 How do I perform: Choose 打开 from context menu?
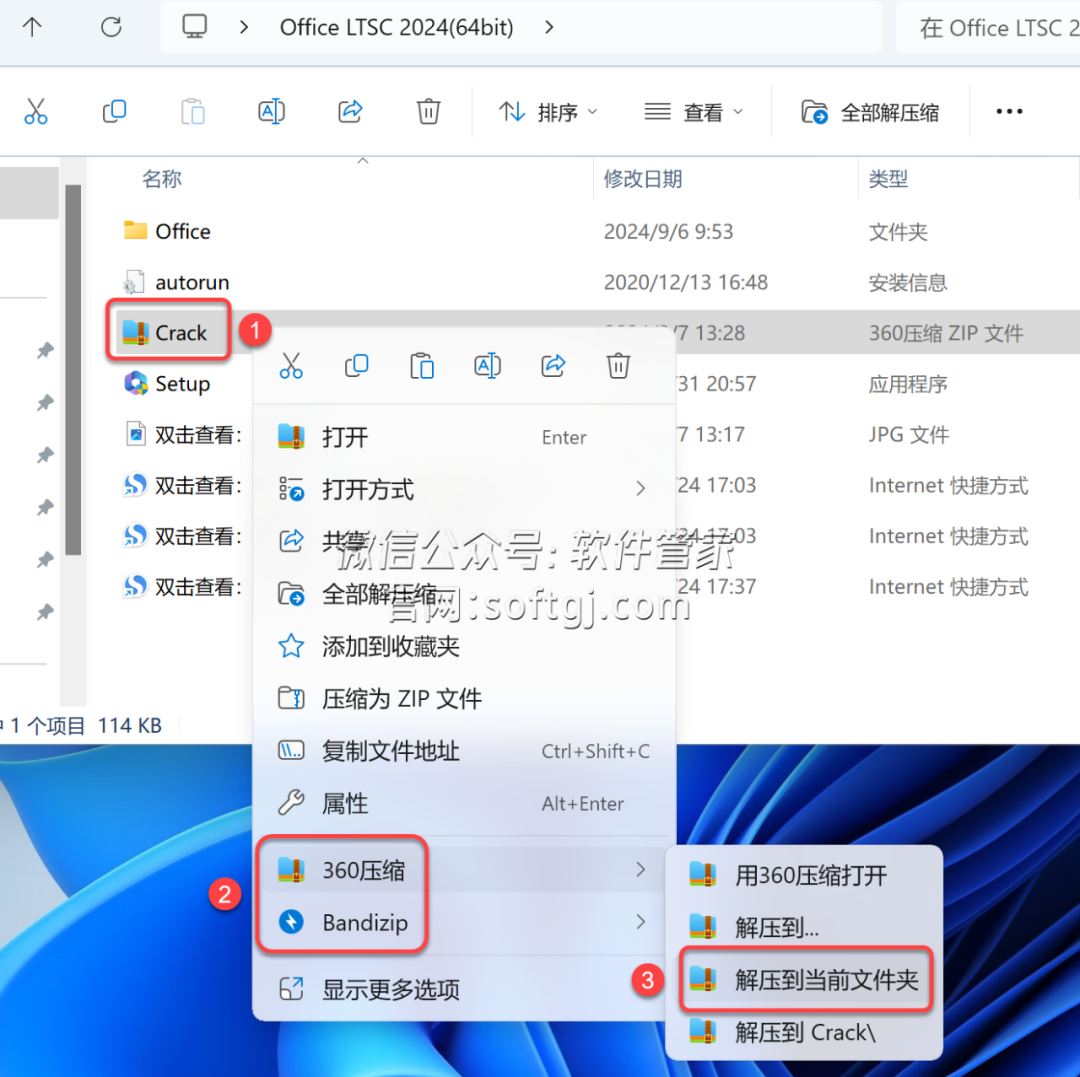point(464,437)
